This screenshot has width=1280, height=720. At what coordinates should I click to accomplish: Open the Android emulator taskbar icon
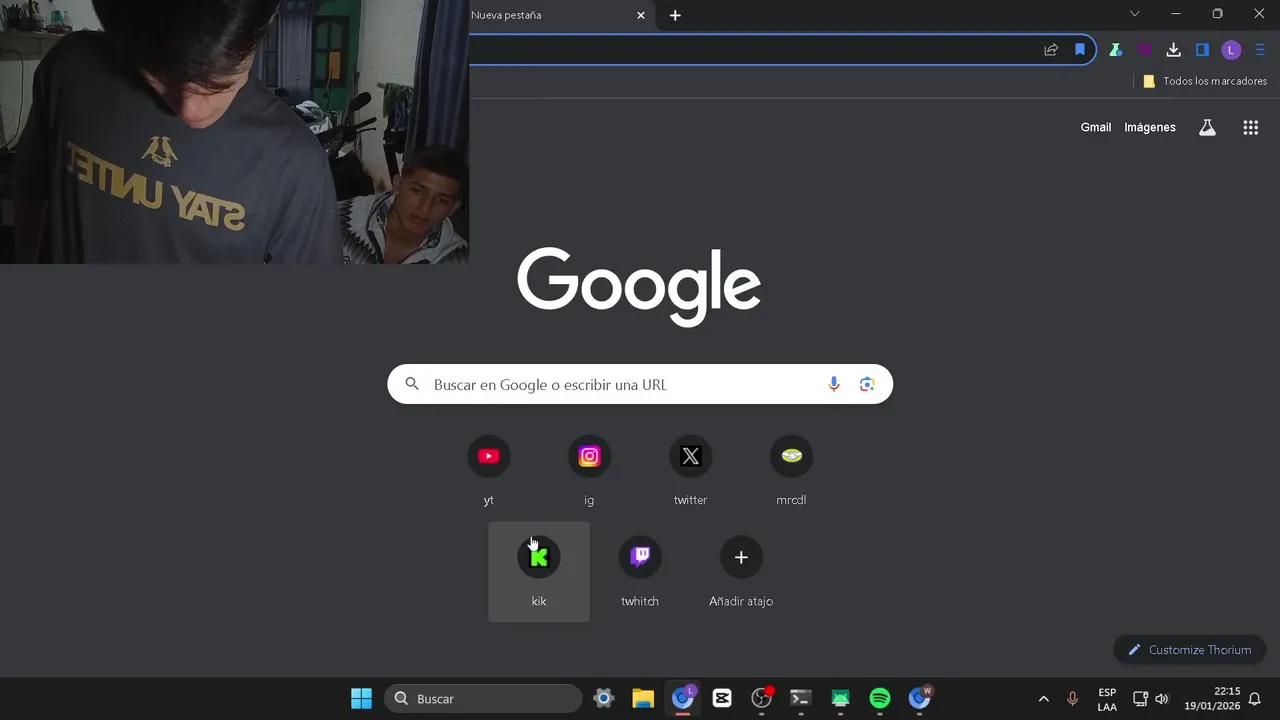[x=841, y=699]
